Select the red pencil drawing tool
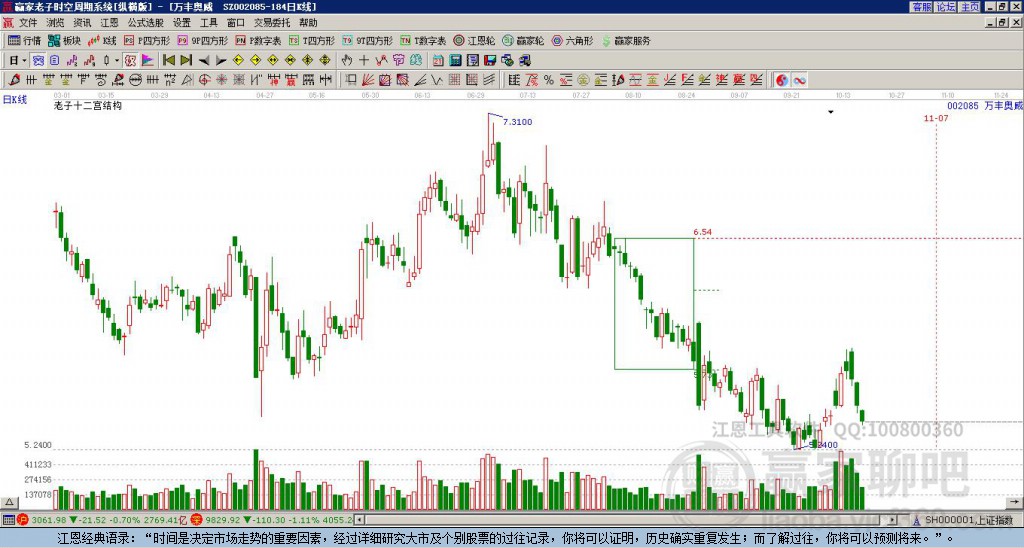Screen dimensions: 1024x548 (x=14, y=80)
